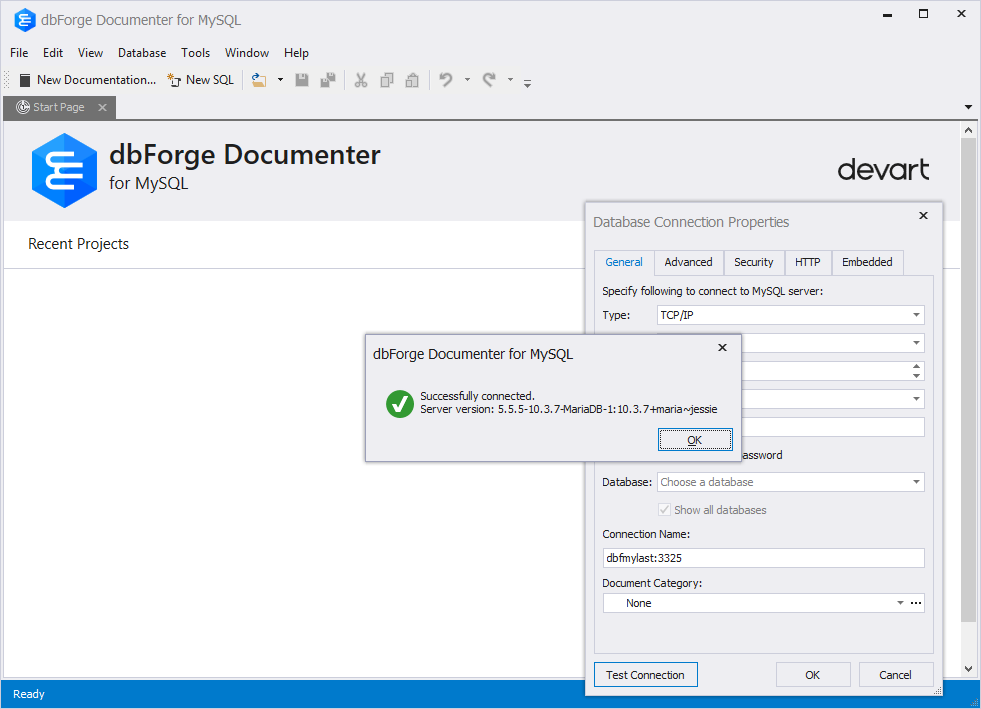The height and width of the screenshot is (709, 981).
Task: Click the Connection Name input field
Action: pos(763,558)
